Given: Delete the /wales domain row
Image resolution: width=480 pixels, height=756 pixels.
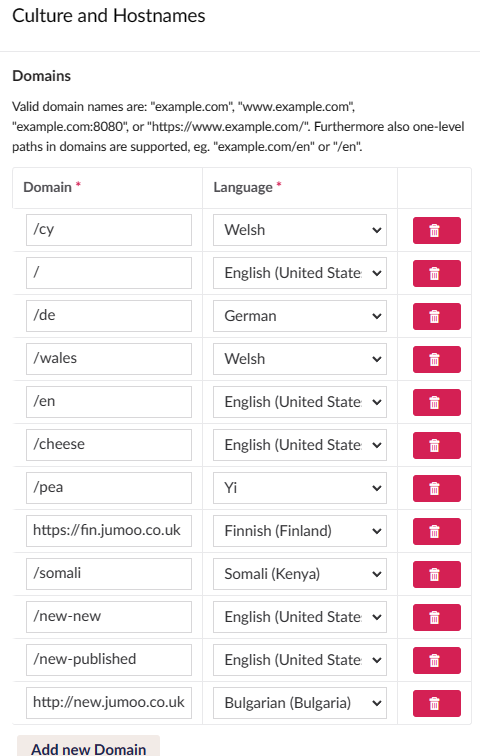Looking at the screenshot, I should (437, 359).
